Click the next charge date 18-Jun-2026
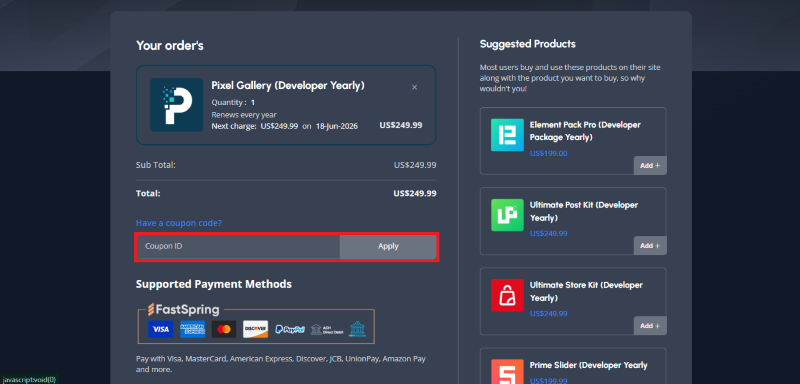Screen dimensions: 800x384 pos(336,126)
